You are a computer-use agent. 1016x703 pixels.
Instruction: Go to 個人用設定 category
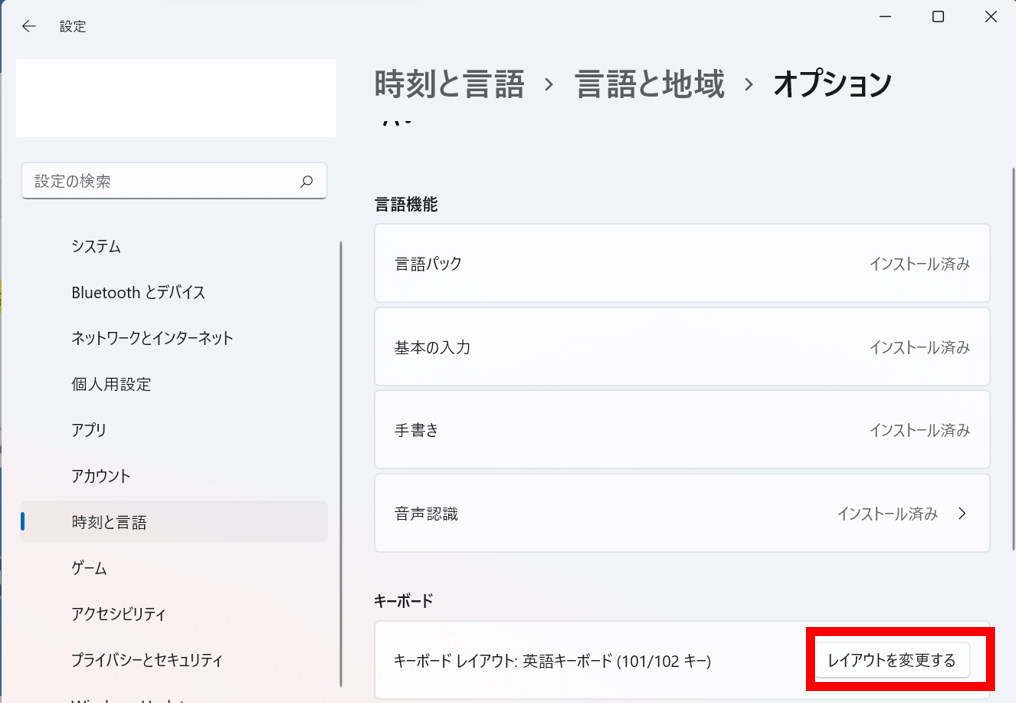111,385
